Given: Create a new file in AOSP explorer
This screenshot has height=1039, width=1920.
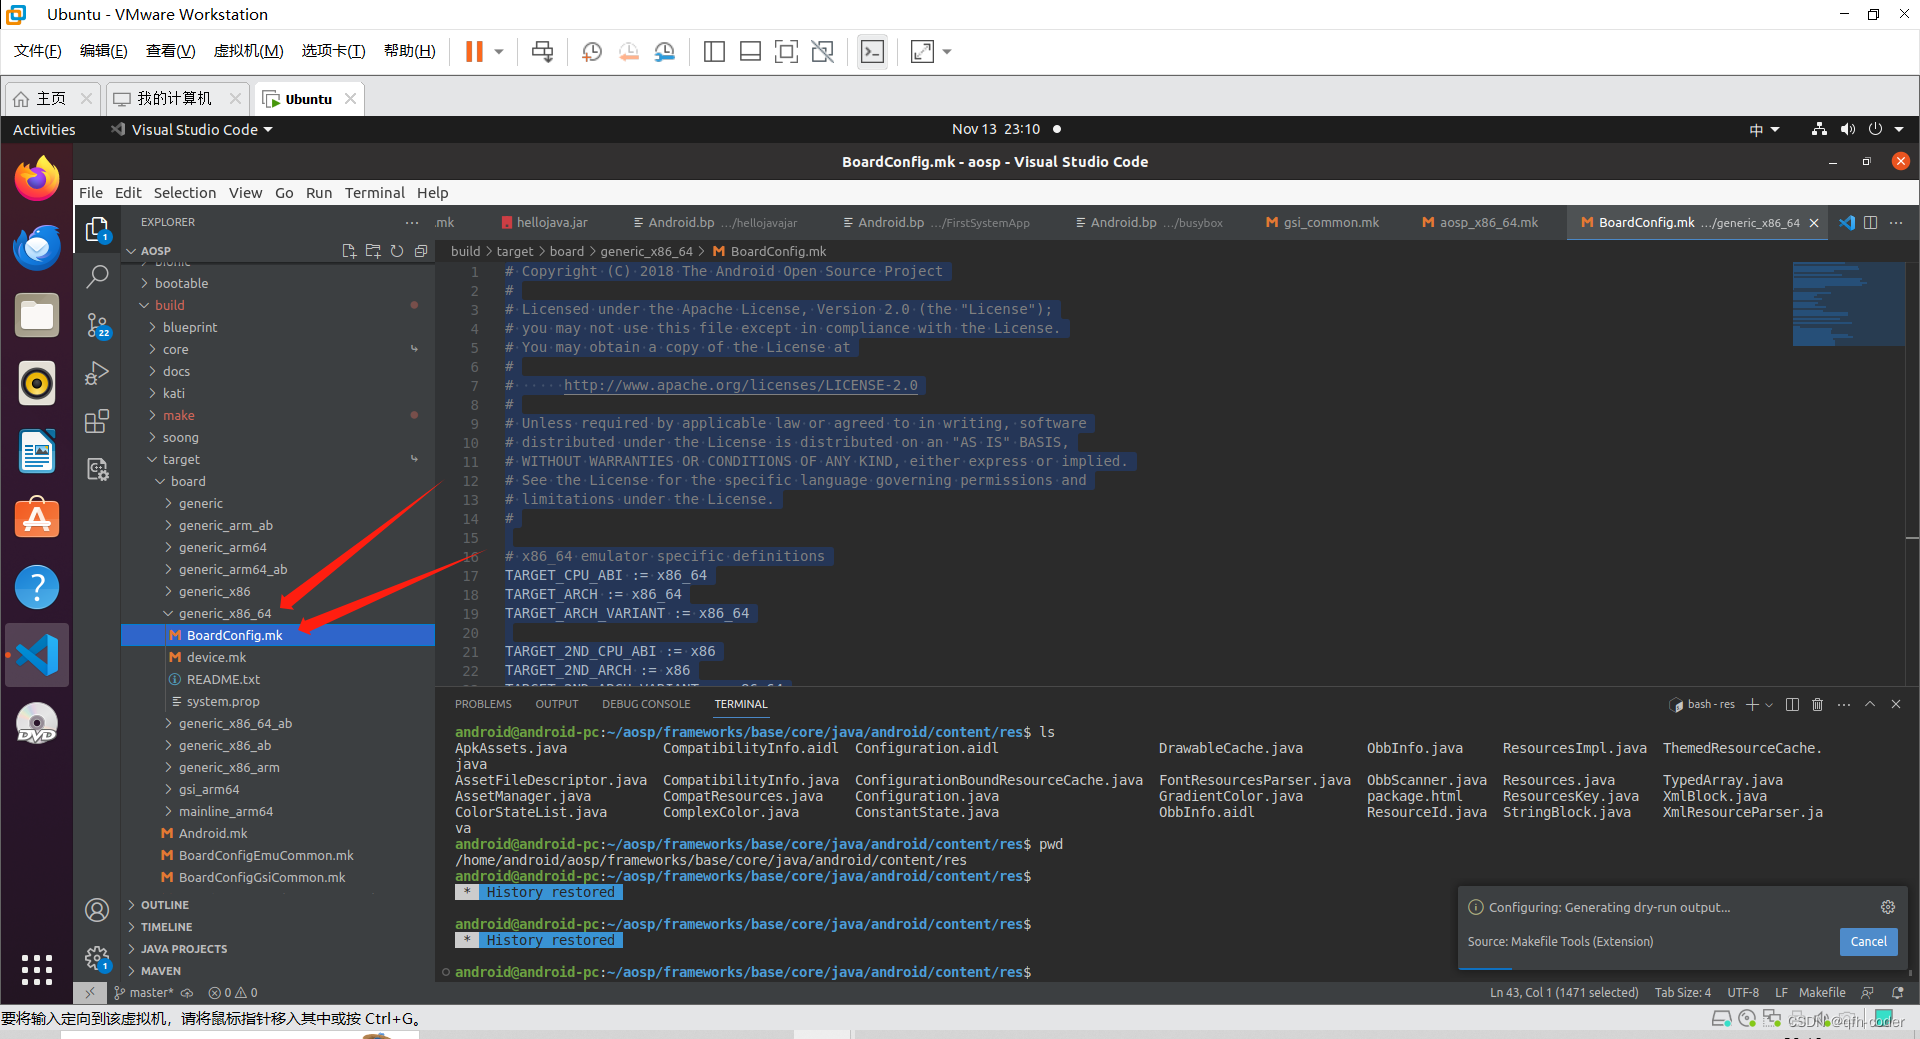Looking at the screenshot, I should [x=349, y=251].
